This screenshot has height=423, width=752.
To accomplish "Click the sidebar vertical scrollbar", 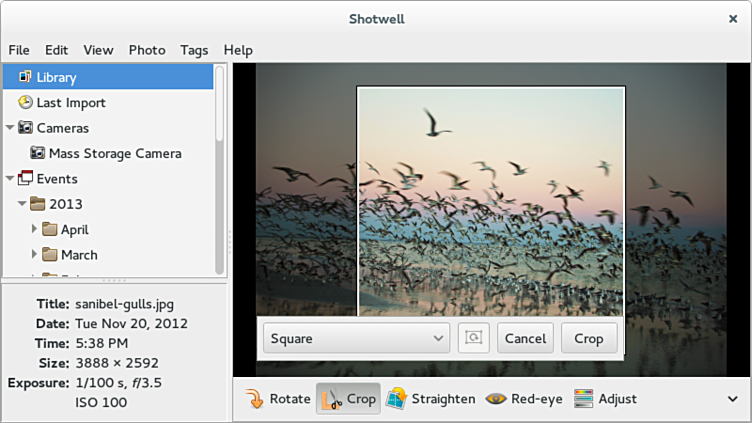I will pos(220,170).
